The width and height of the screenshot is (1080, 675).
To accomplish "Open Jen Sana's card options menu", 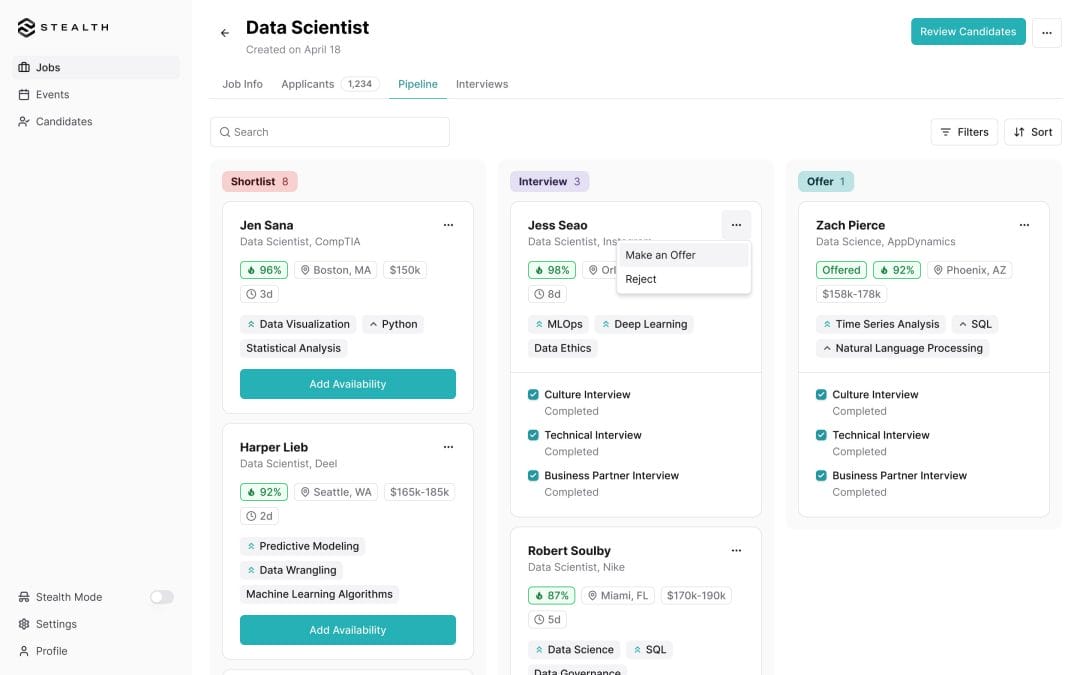I will point(448,225).
